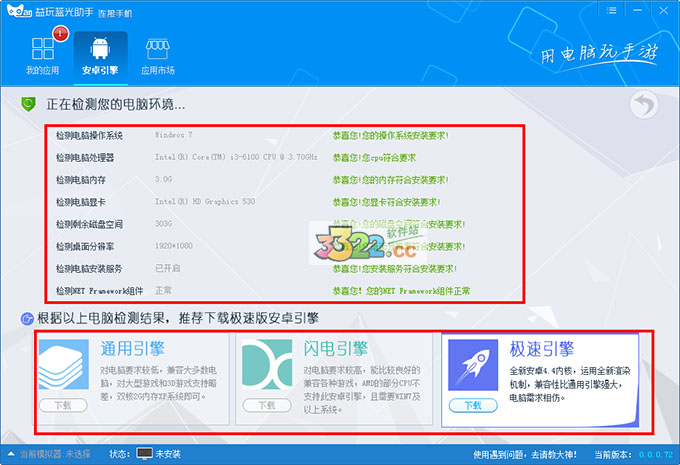Click the 303G disk space value
The width and height of the screenshot is (680, 465).
coord(163,223)
